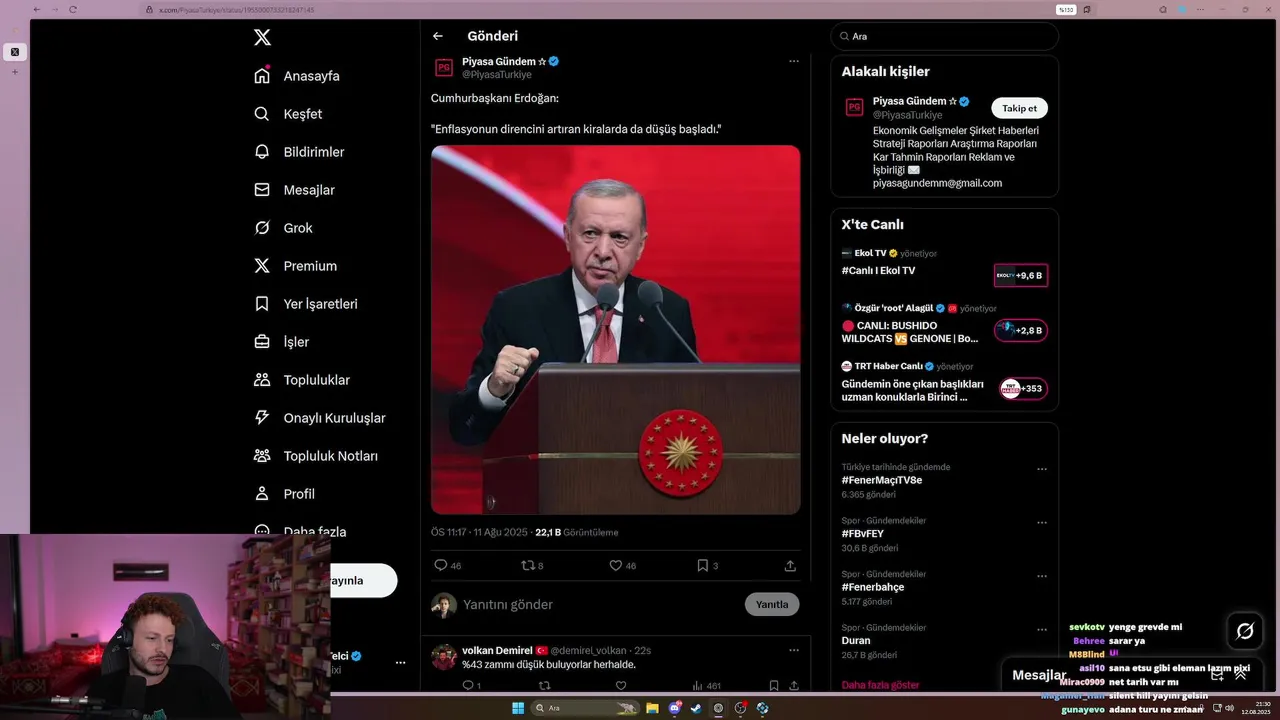Bookmark the main post (3 bookmarks)

pyautogui.click(x=707, y=565)
